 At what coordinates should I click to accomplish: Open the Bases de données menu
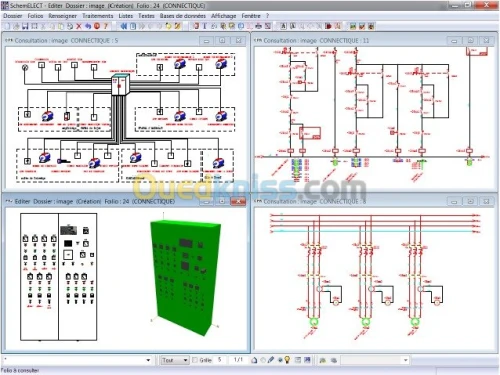(x=183, y=16)
